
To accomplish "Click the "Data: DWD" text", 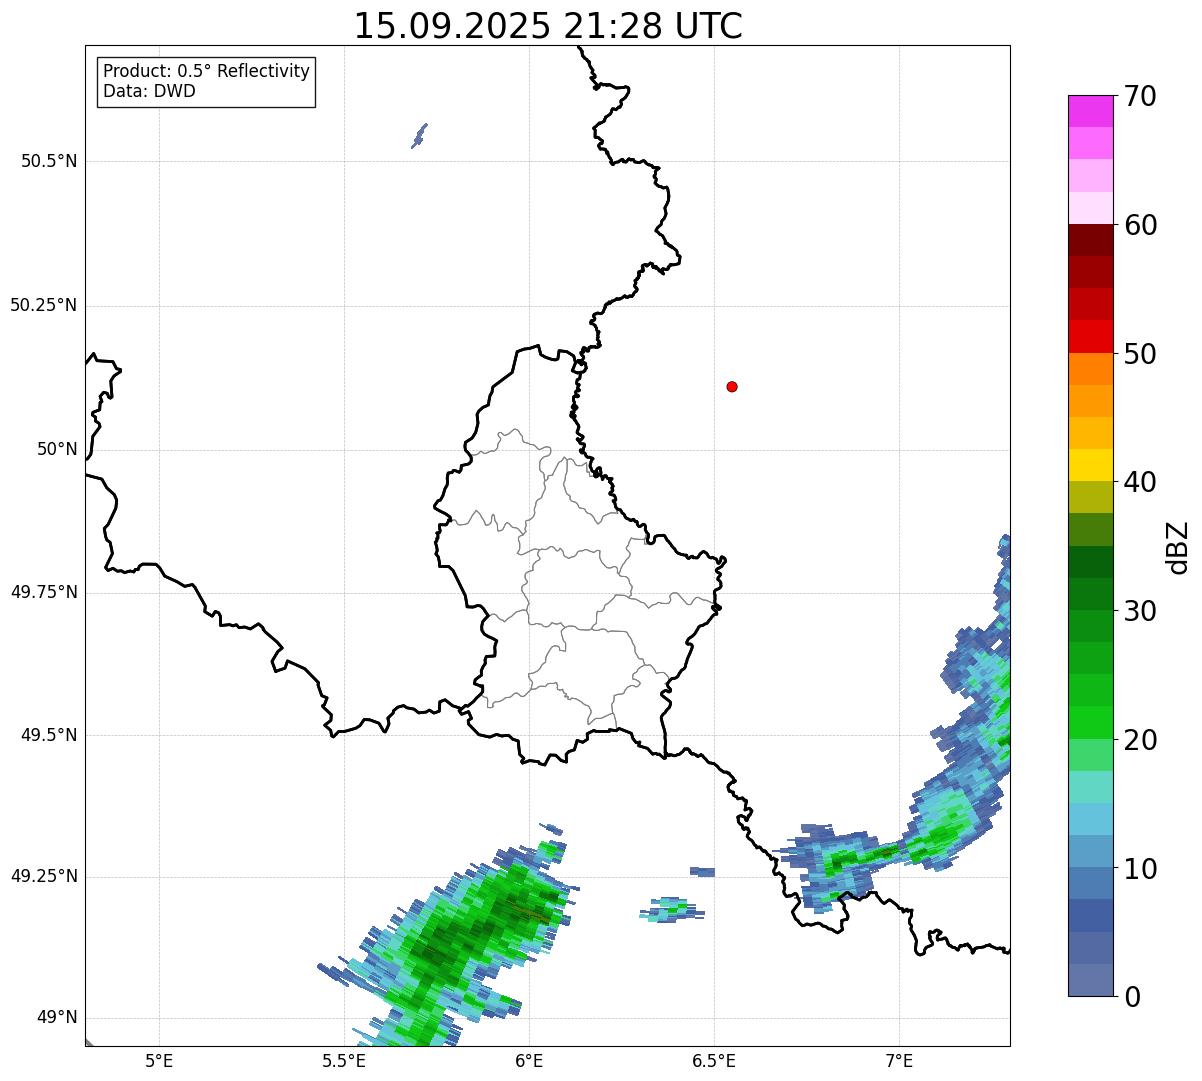I will click(x=149, y=91).
